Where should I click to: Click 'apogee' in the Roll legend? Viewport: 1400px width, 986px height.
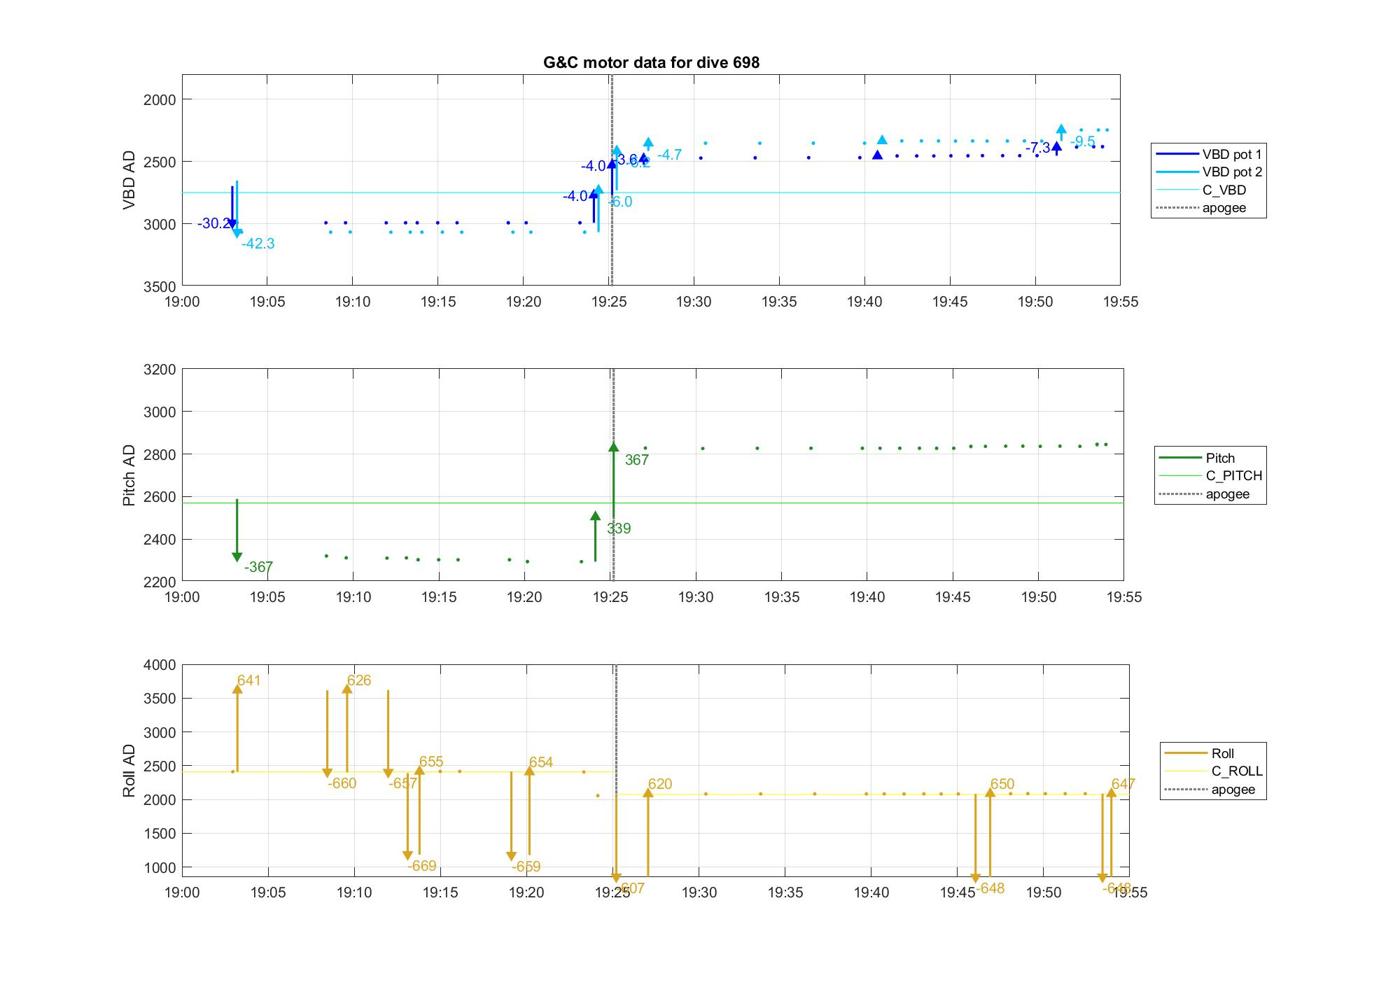coord(1210,789)
